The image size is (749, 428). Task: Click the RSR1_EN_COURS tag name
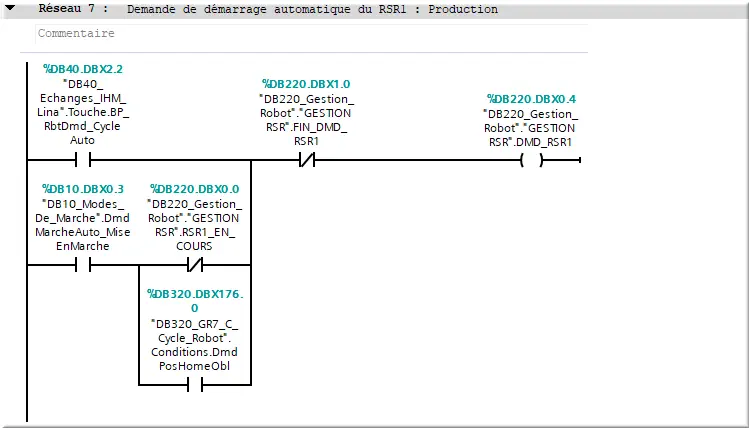coord(194,225)
